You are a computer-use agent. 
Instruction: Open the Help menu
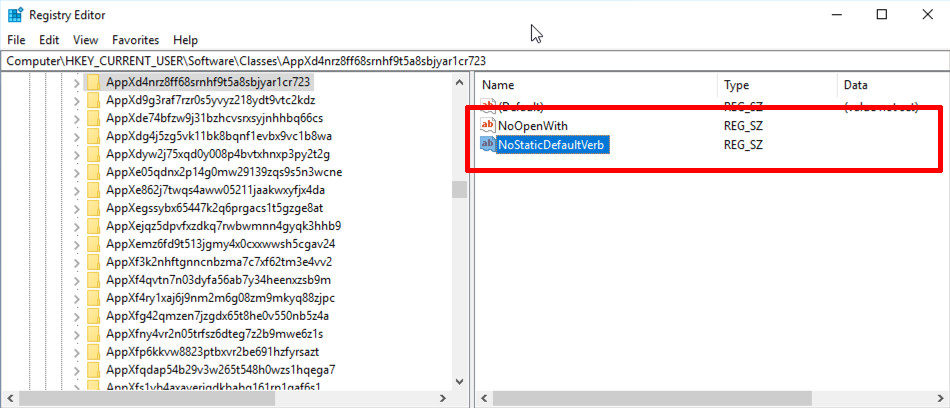coord(185,40)
